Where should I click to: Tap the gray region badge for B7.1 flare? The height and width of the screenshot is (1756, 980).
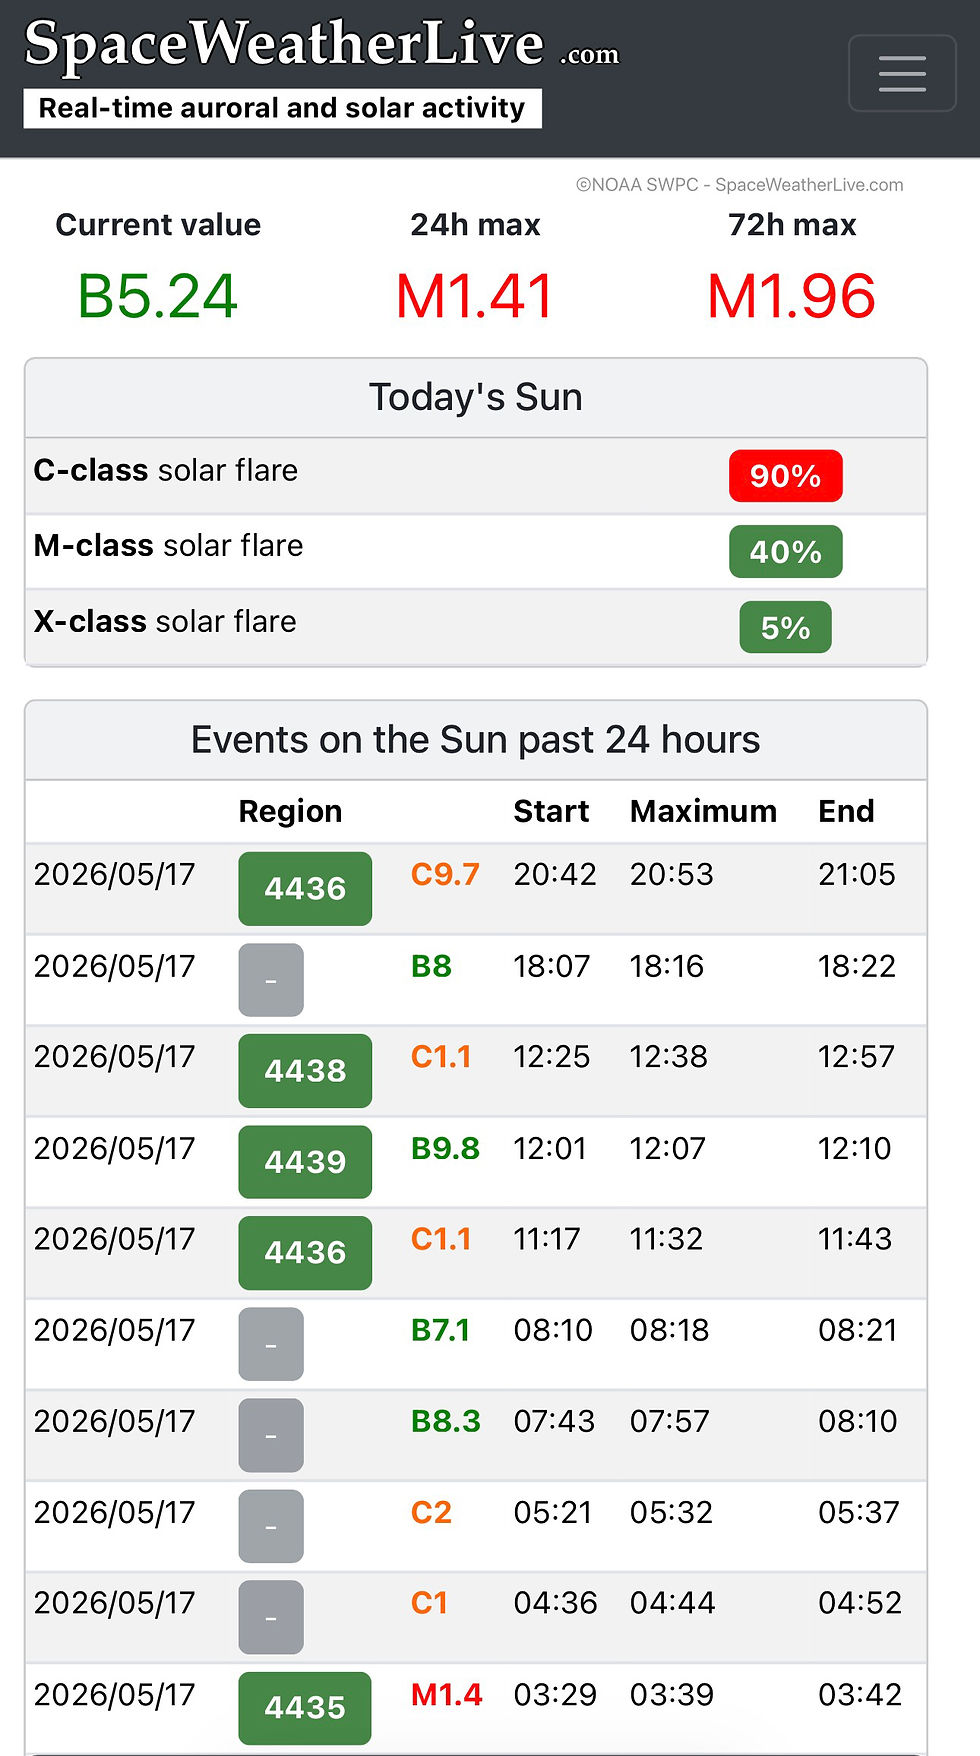coord(271,1344)
